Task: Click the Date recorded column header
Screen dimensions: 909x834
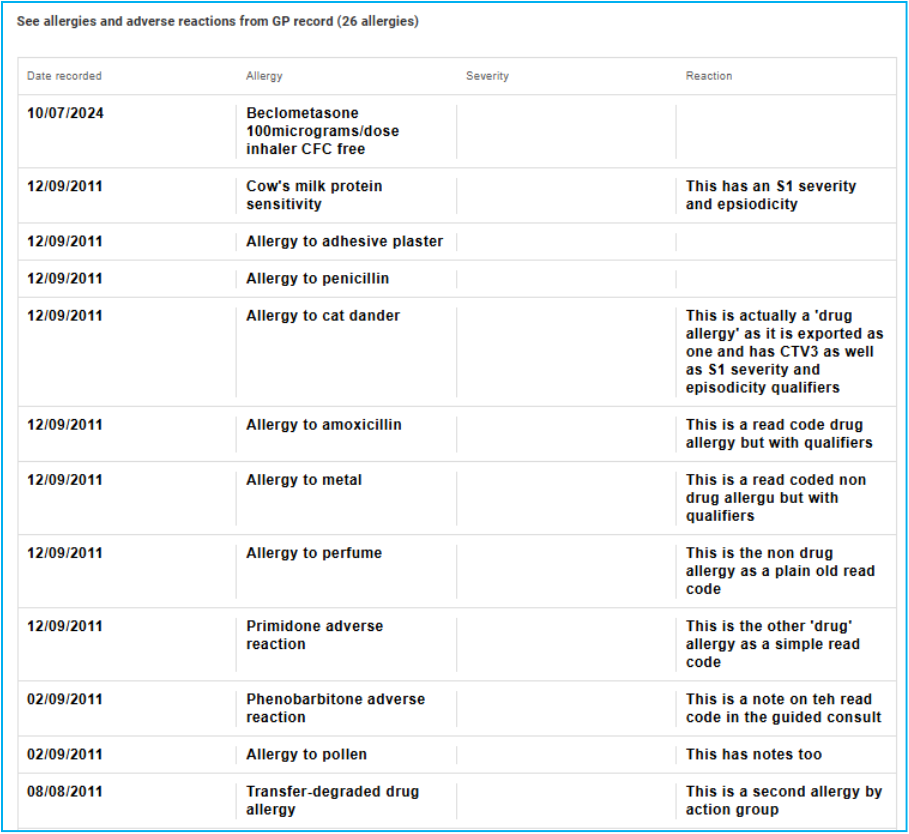Action: [x=64, y=76]
